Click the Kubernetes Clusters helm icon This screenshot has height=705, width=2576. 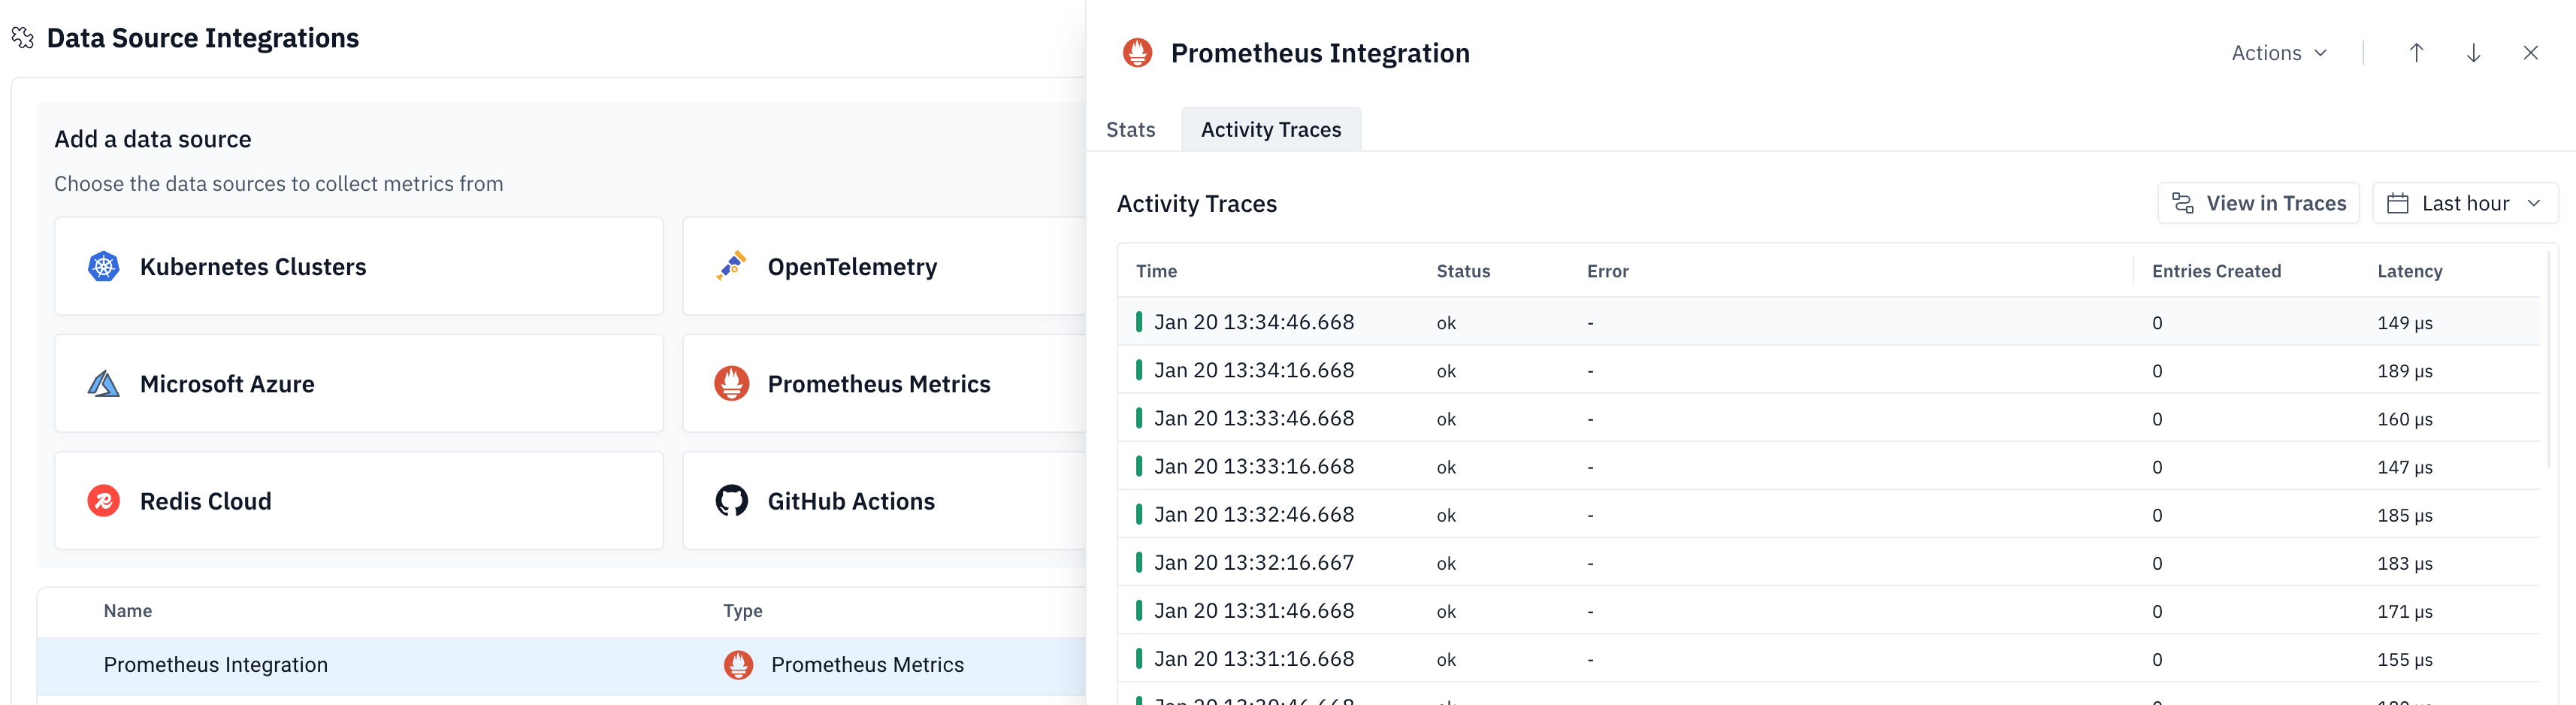(103, 266)
